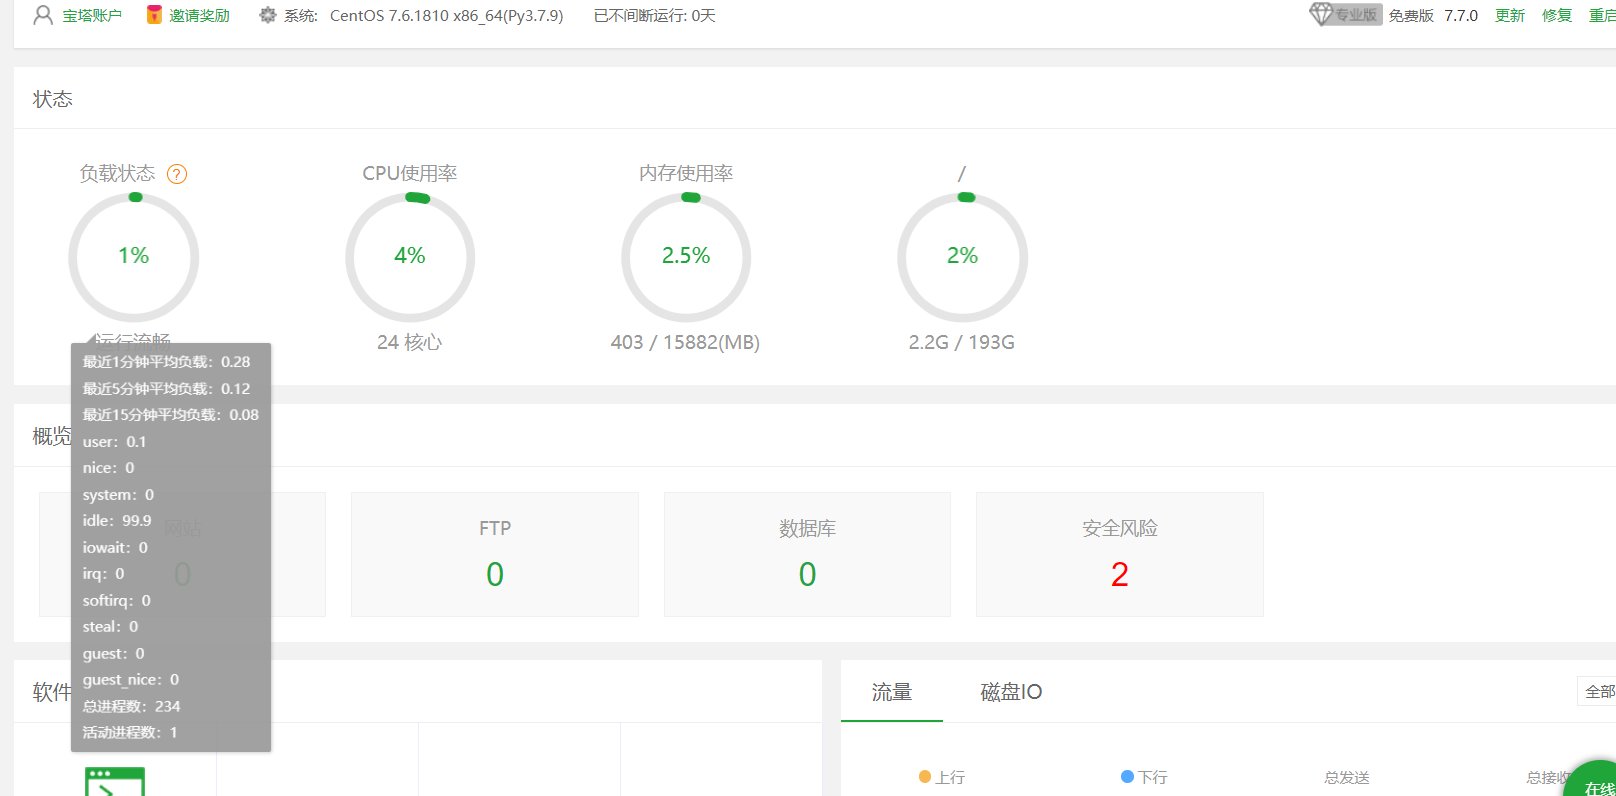Click the 宝塔账户 user icon
This screenshot has width=1616, height=796.
(x=43, y=15)
